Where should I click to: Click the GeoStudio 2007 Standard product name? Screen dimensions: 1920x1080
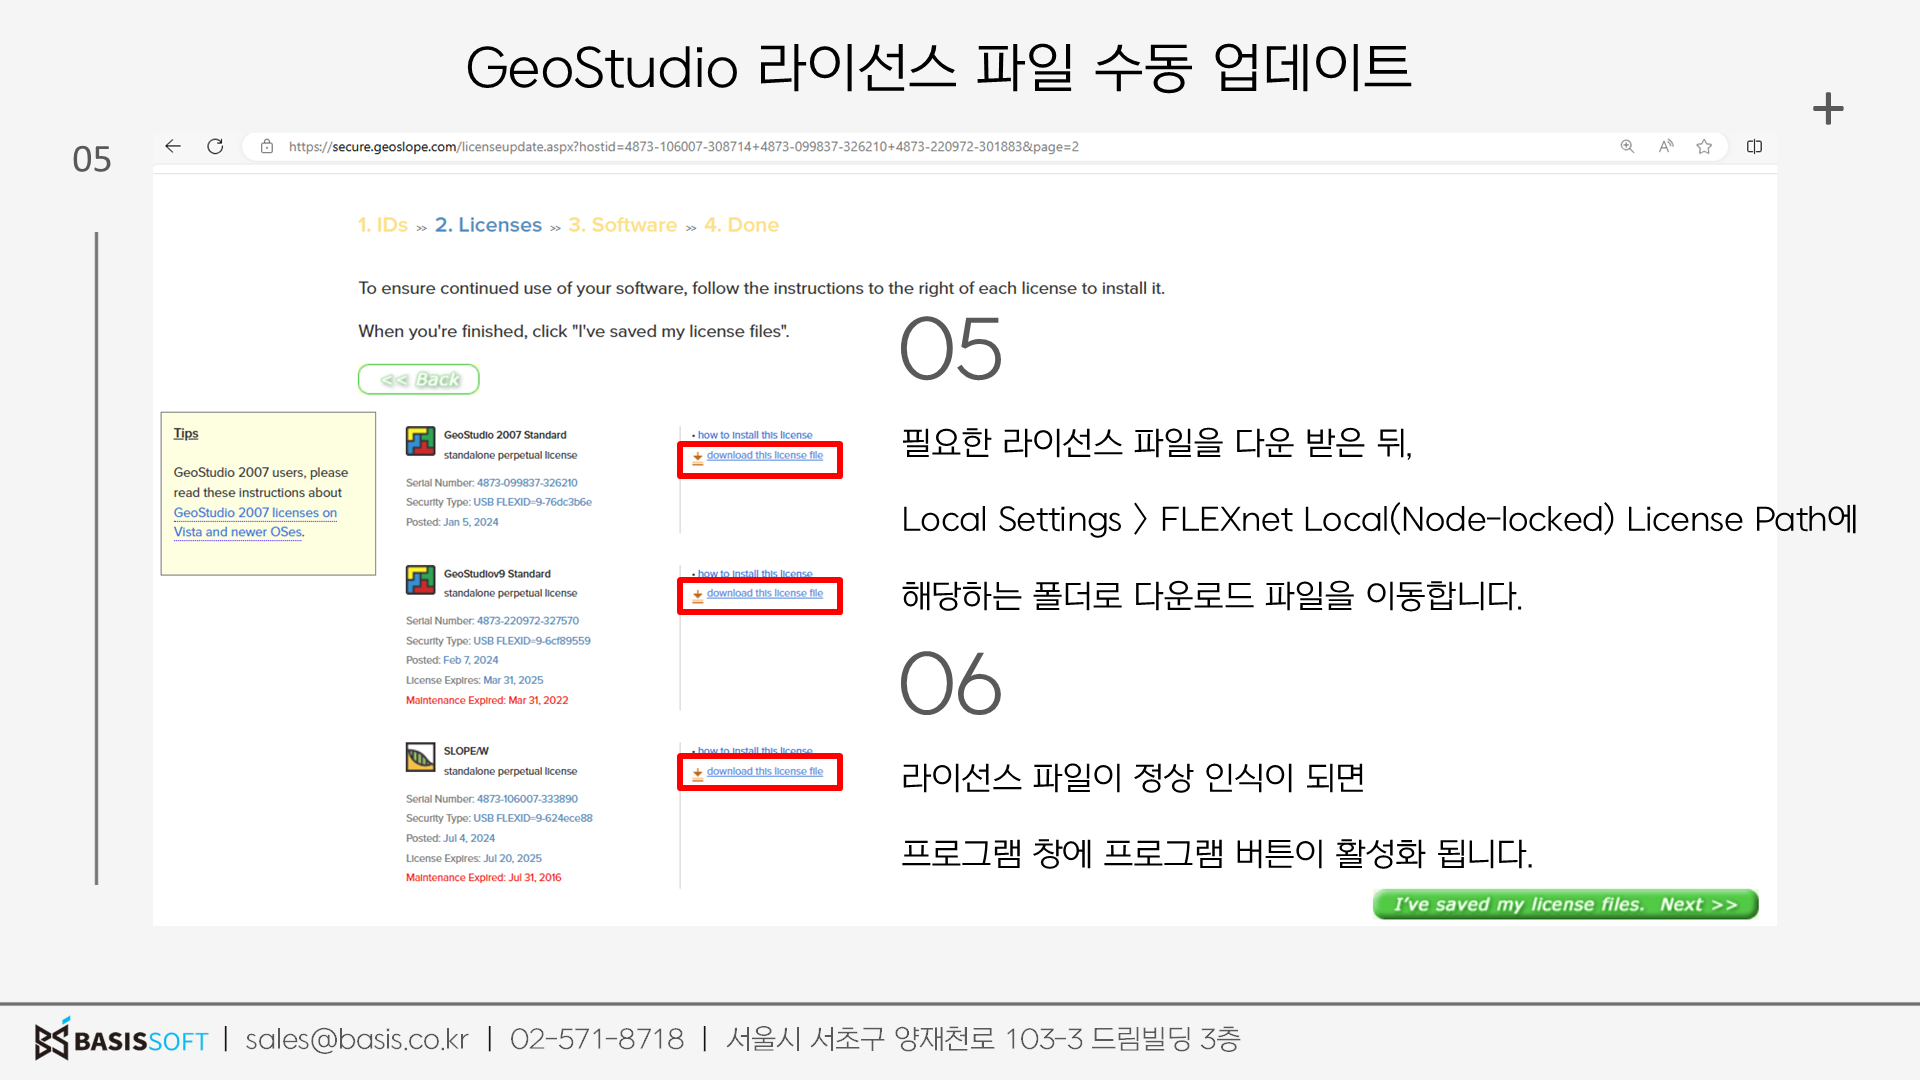coord(505,435)
